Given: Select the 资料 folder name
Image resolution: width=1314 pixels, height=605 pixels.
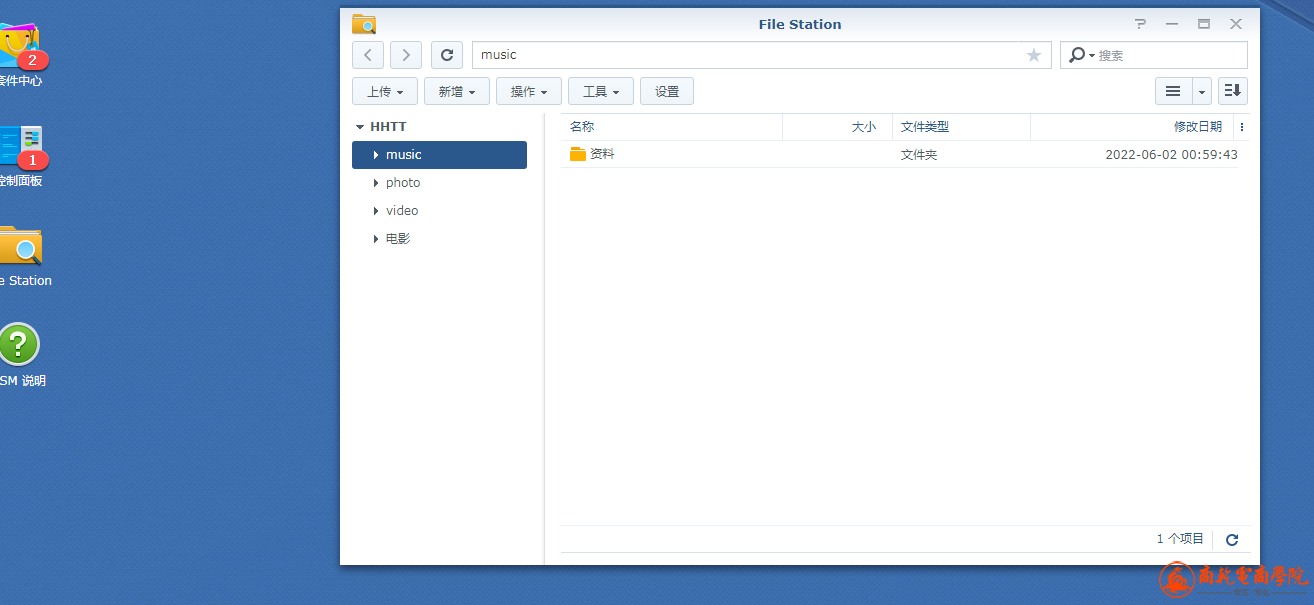Looking at the screenshot, I should click(x=602, y=154).
